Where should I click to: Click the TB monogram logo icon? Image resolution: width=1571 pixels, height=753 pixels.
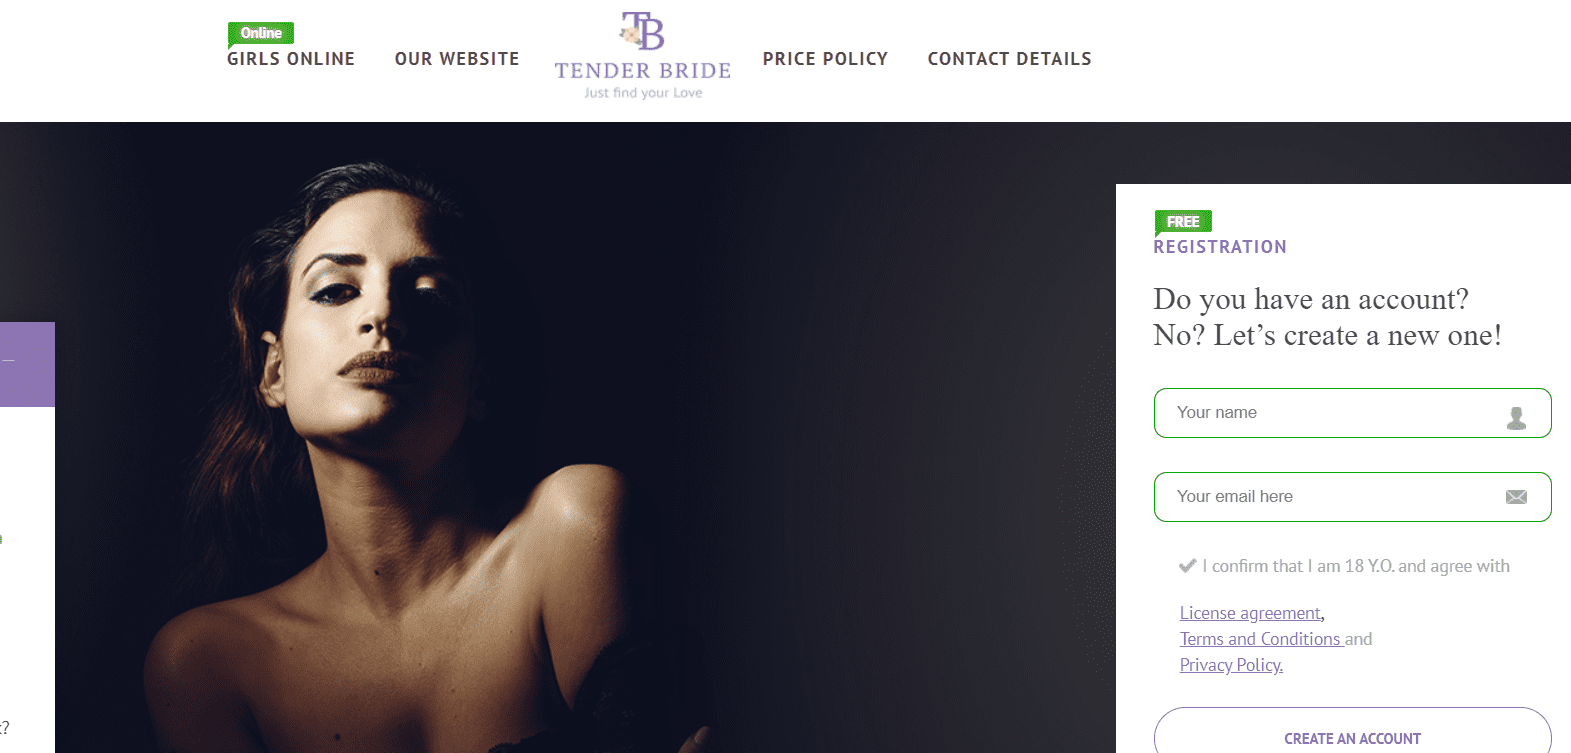point(642,31)
